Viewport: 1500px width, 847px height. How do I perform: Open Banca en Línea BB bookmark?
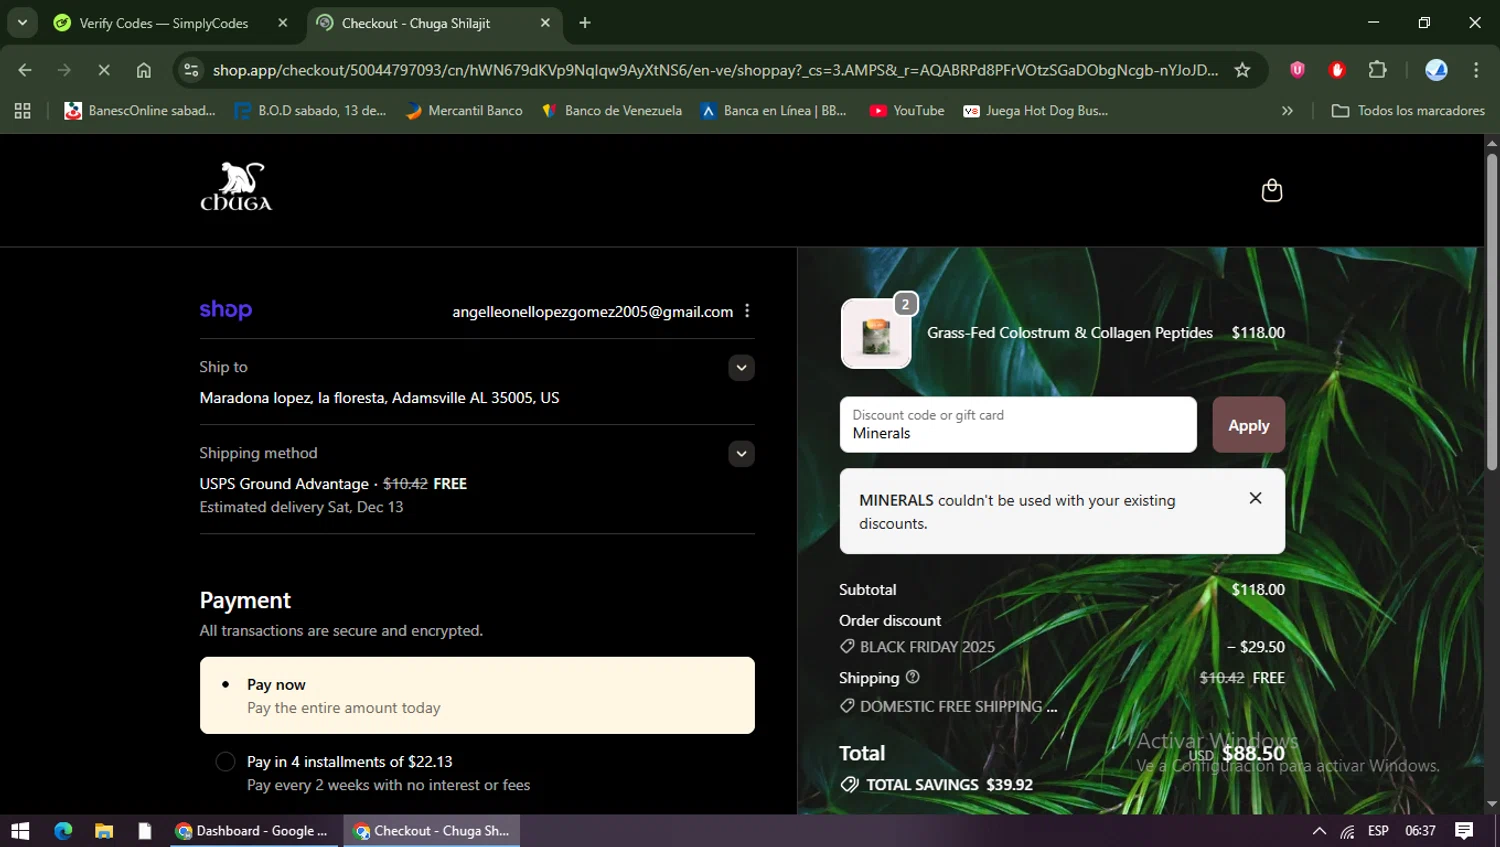(x=774, y=111)
